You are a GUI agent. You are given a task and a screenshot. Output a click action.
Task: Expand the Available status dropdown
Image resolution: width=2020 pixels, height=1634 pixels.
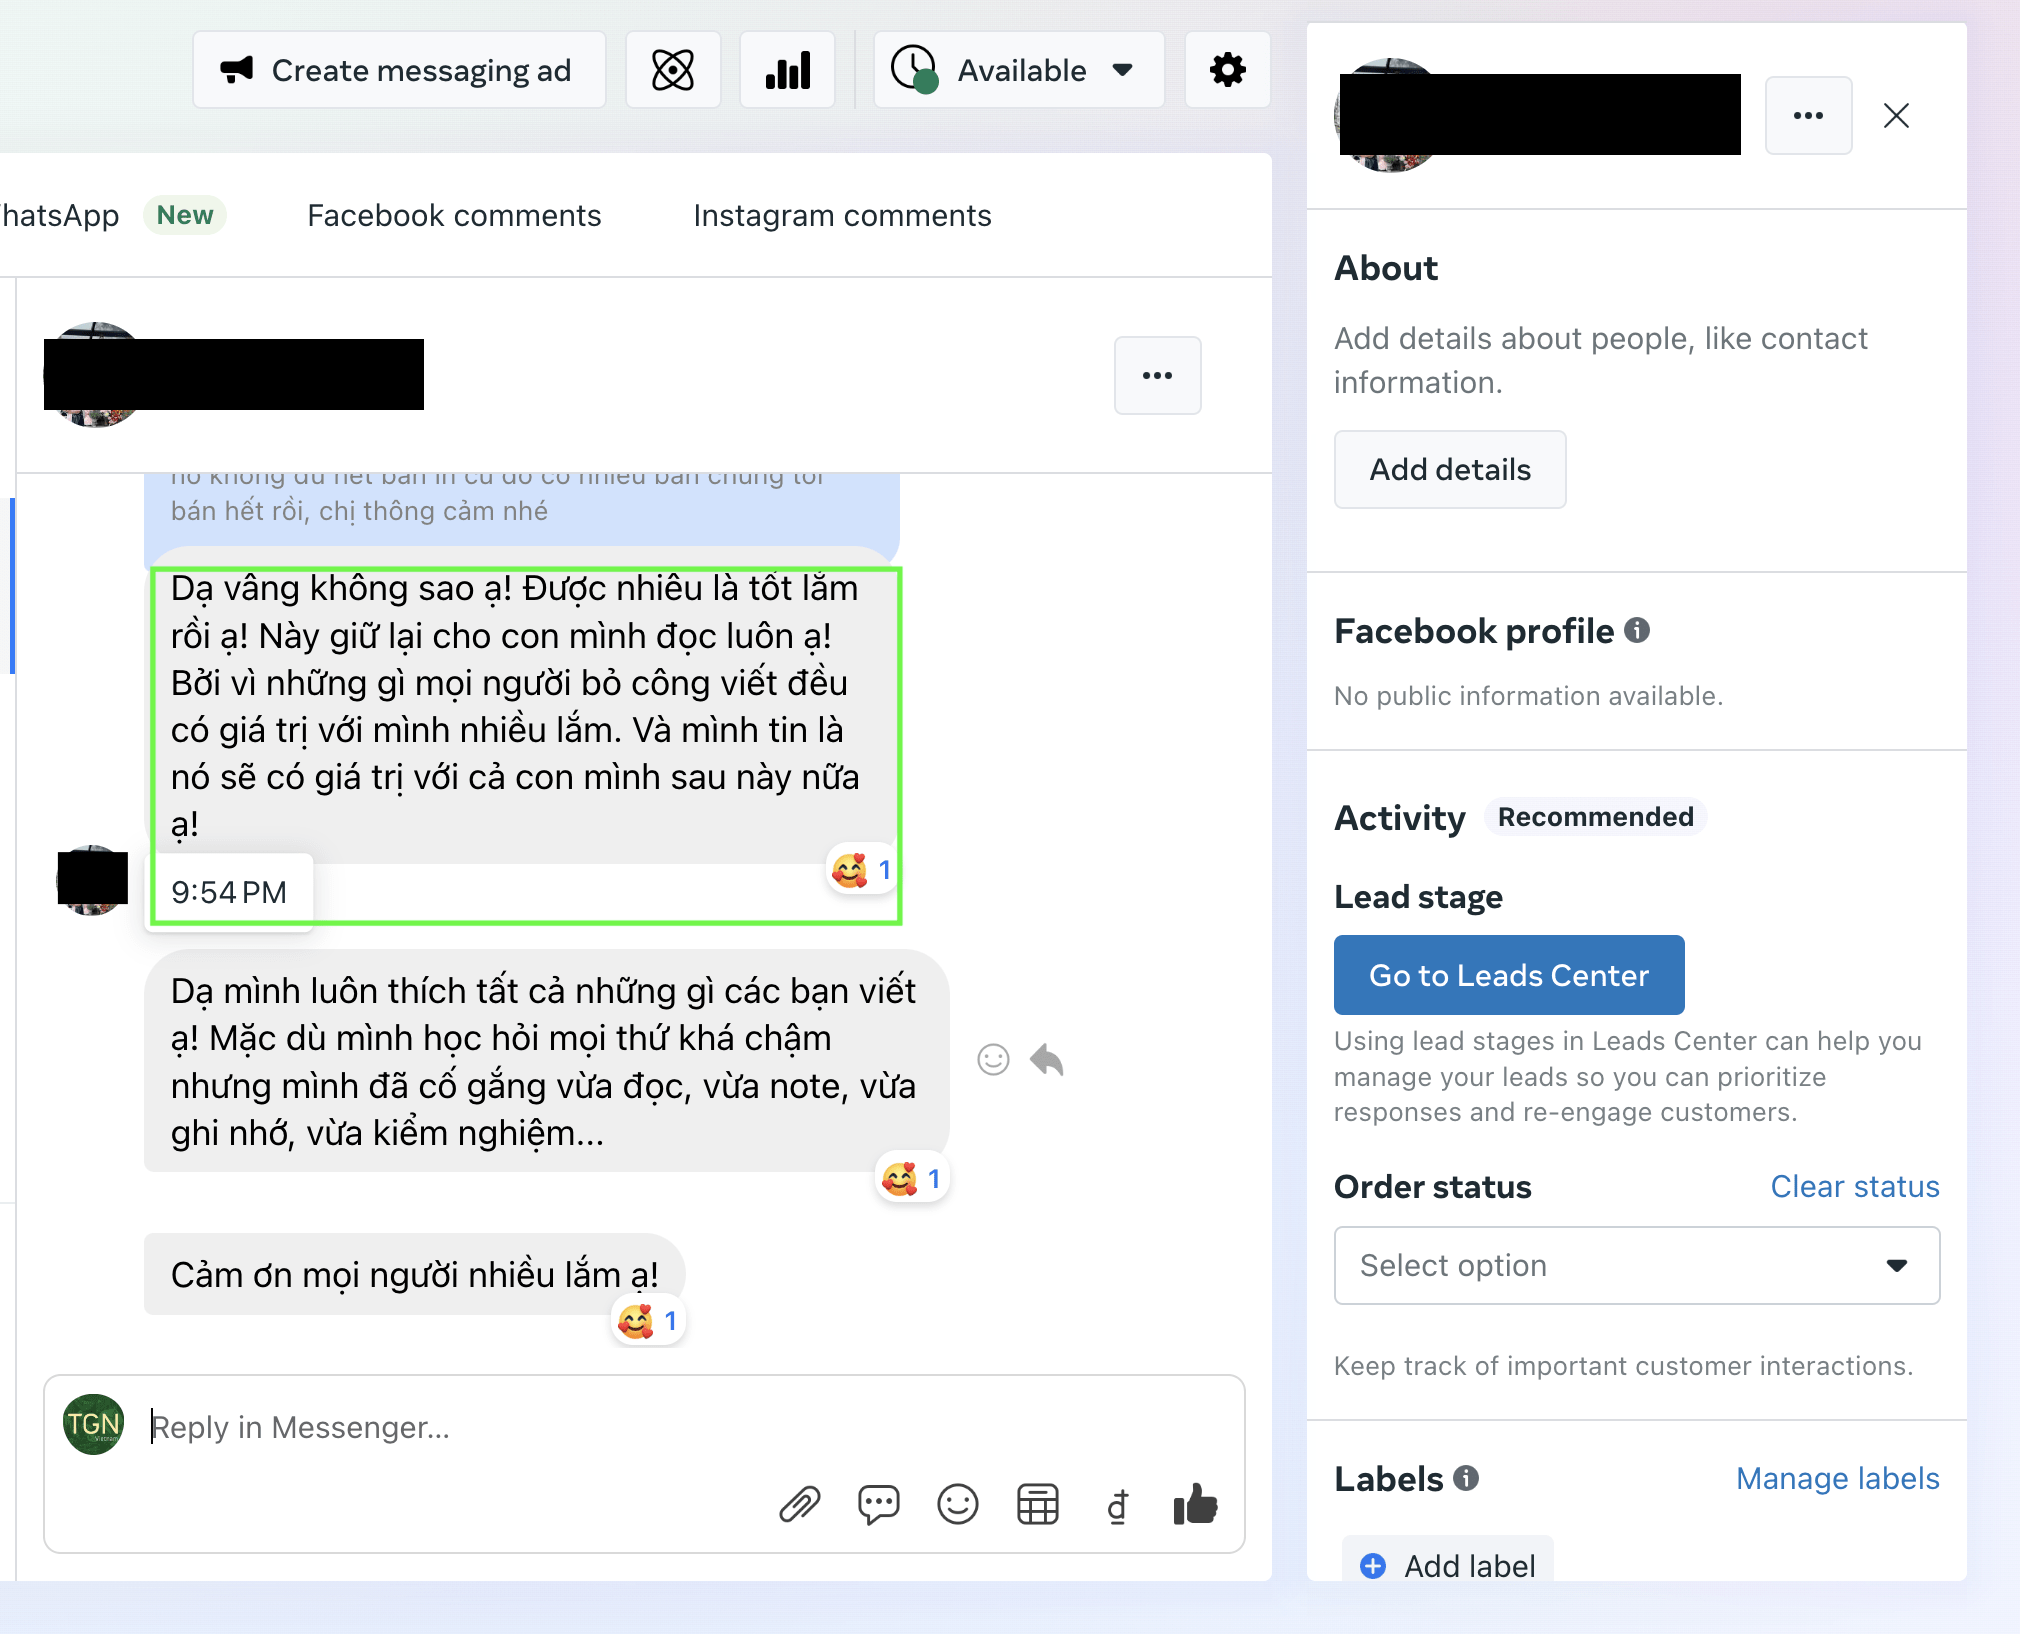(1019, 70)
